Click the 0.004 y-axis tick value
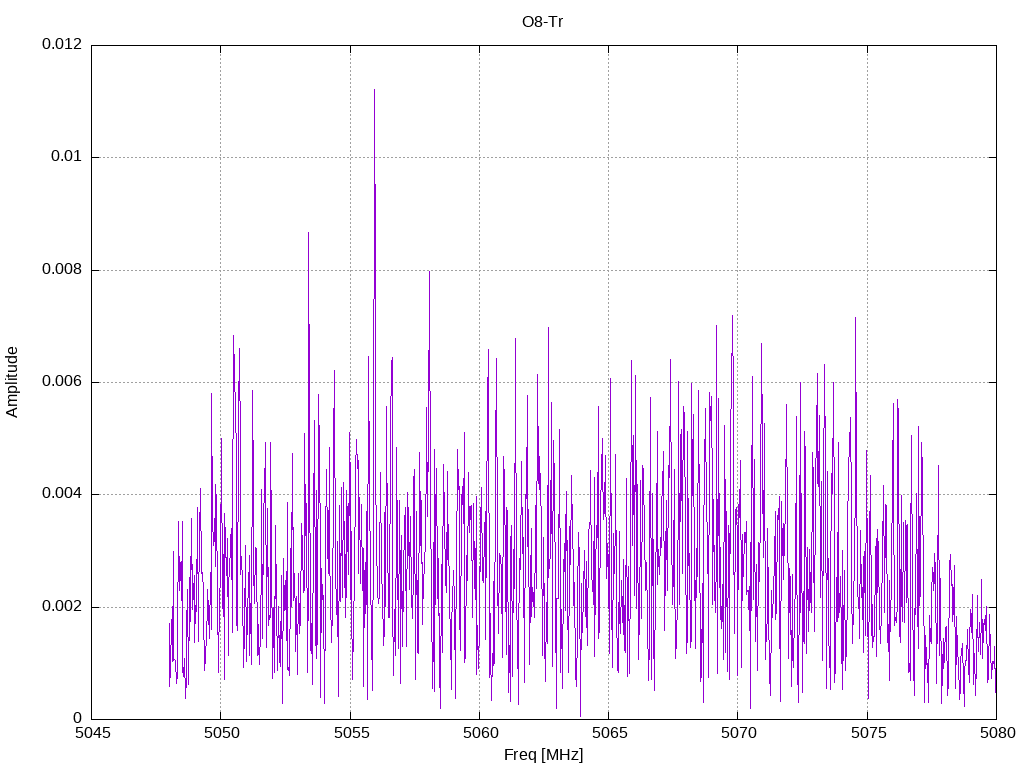Viewport: 1024px width, 768px height. point(62,494)
